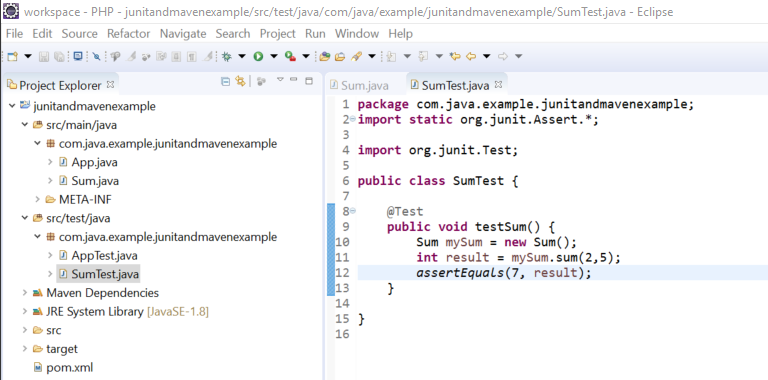
Task: Open the Project Explorer View Menu triangle
Action: click(x=280, y=79)
